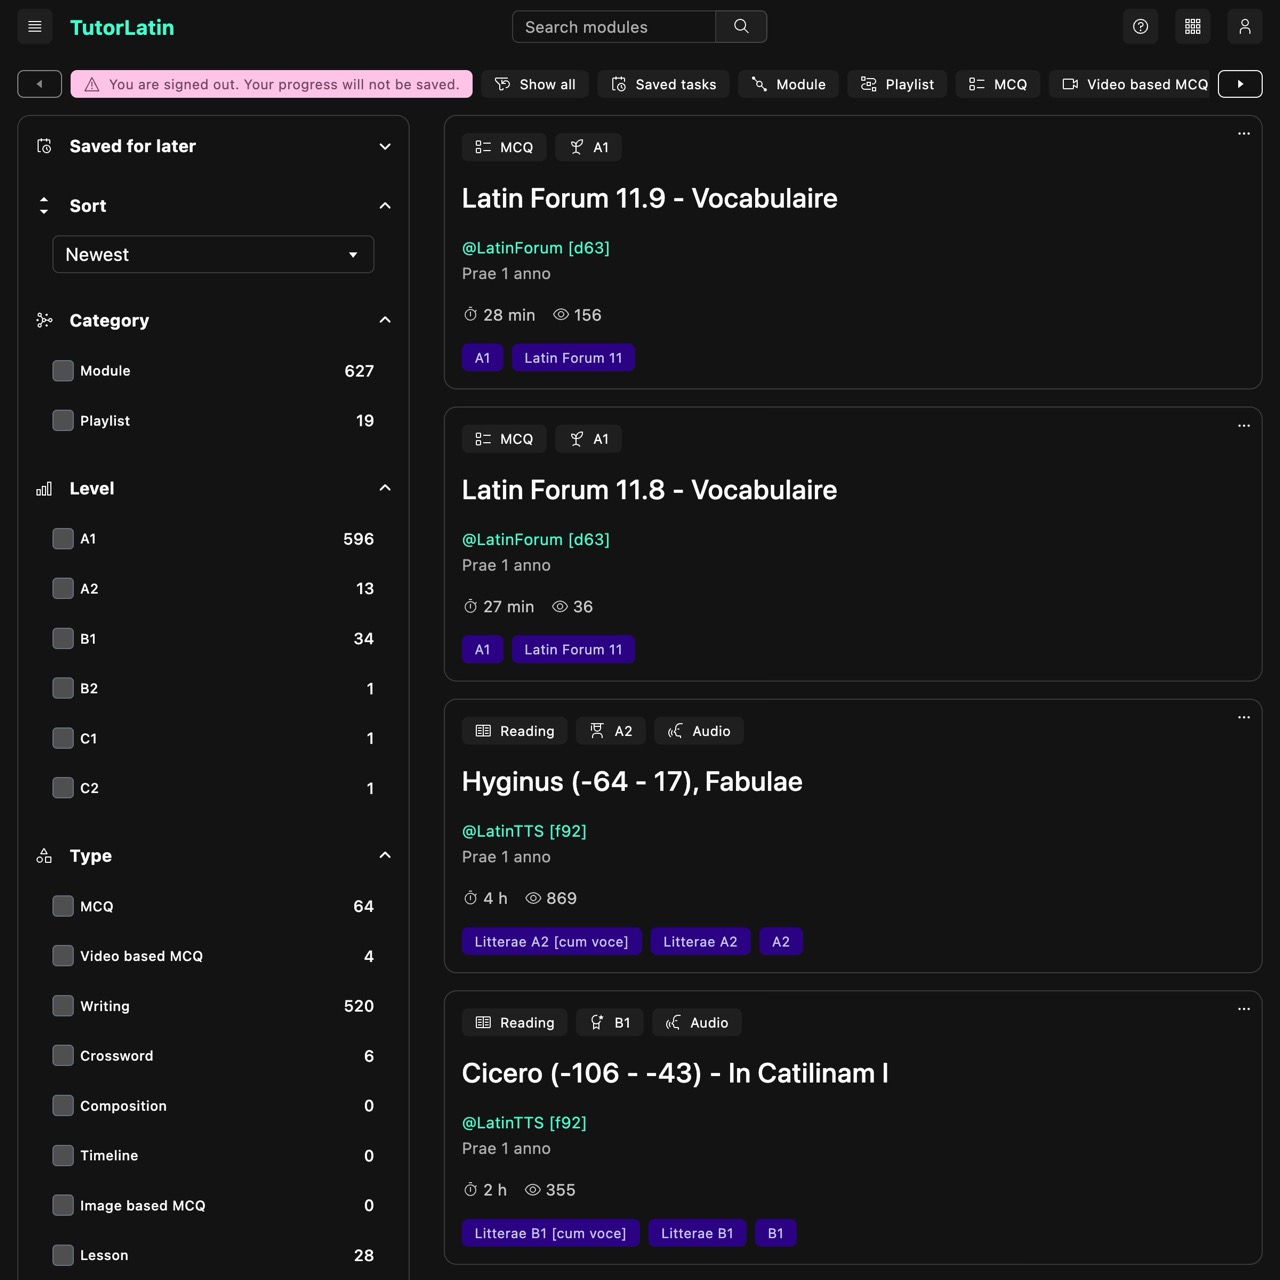The image size is (1280, 1280).
Task: Check the Timeline type checkbox
Action: click(x=63, y=1156)
